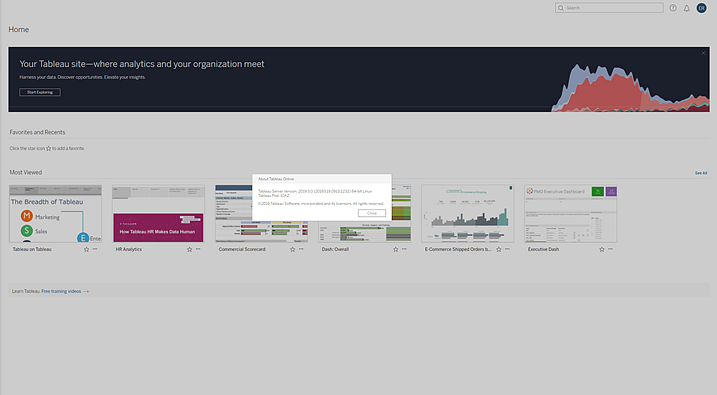Open more actions for Tableau on Tableau
This screenshot has width=717, height=395.
pos(95,249)
